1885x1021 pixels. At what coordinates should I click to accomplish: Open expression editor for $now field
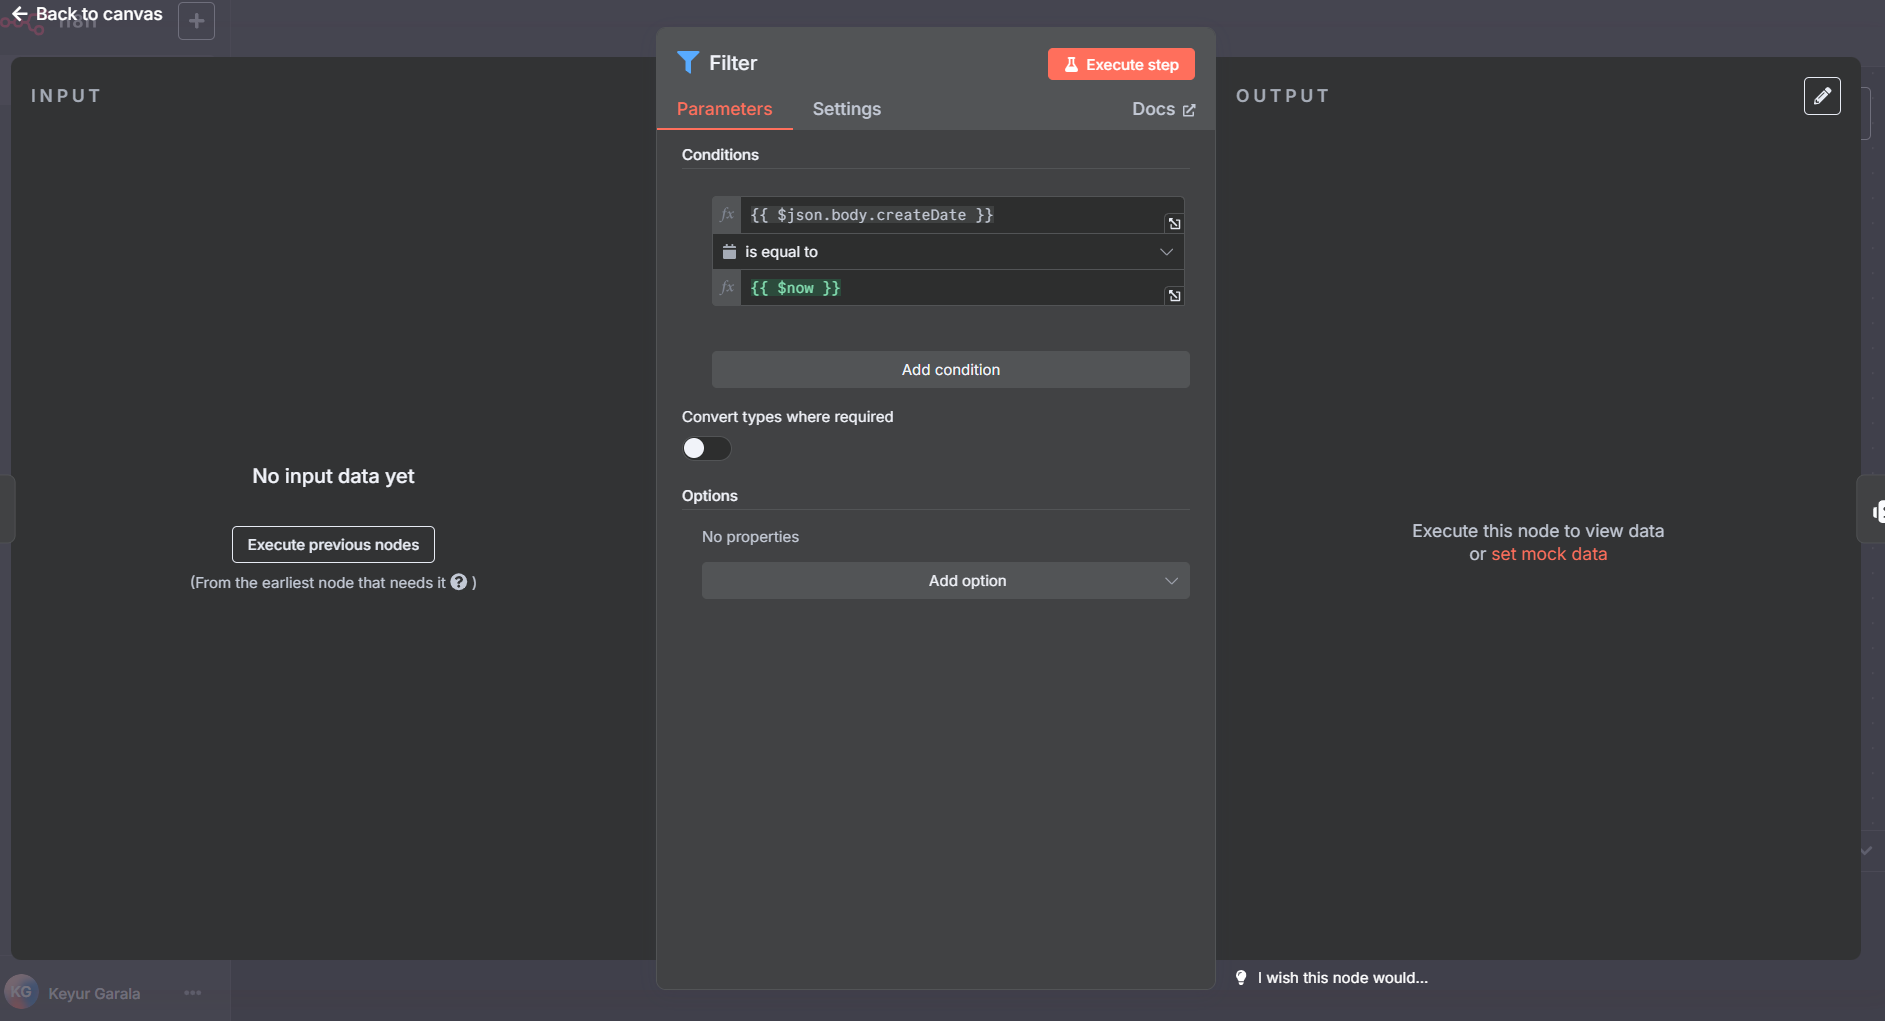[x=1174, y=296]
